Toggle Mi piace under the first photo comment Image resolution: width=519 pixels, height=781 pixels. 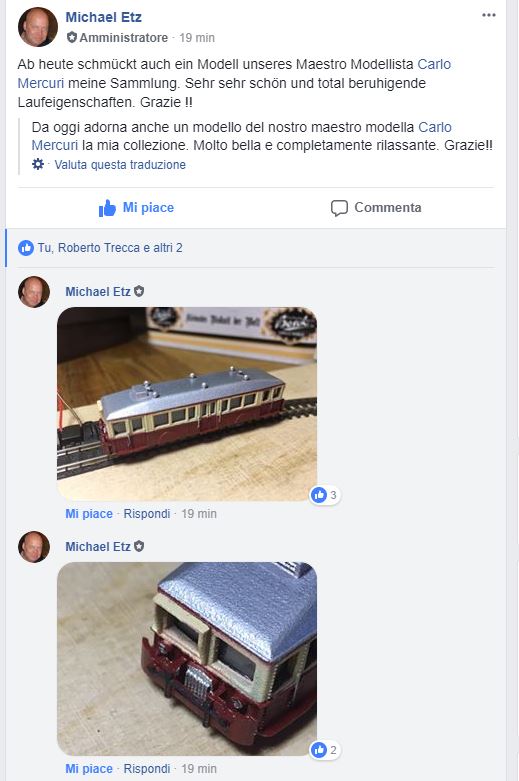point(89,514)
